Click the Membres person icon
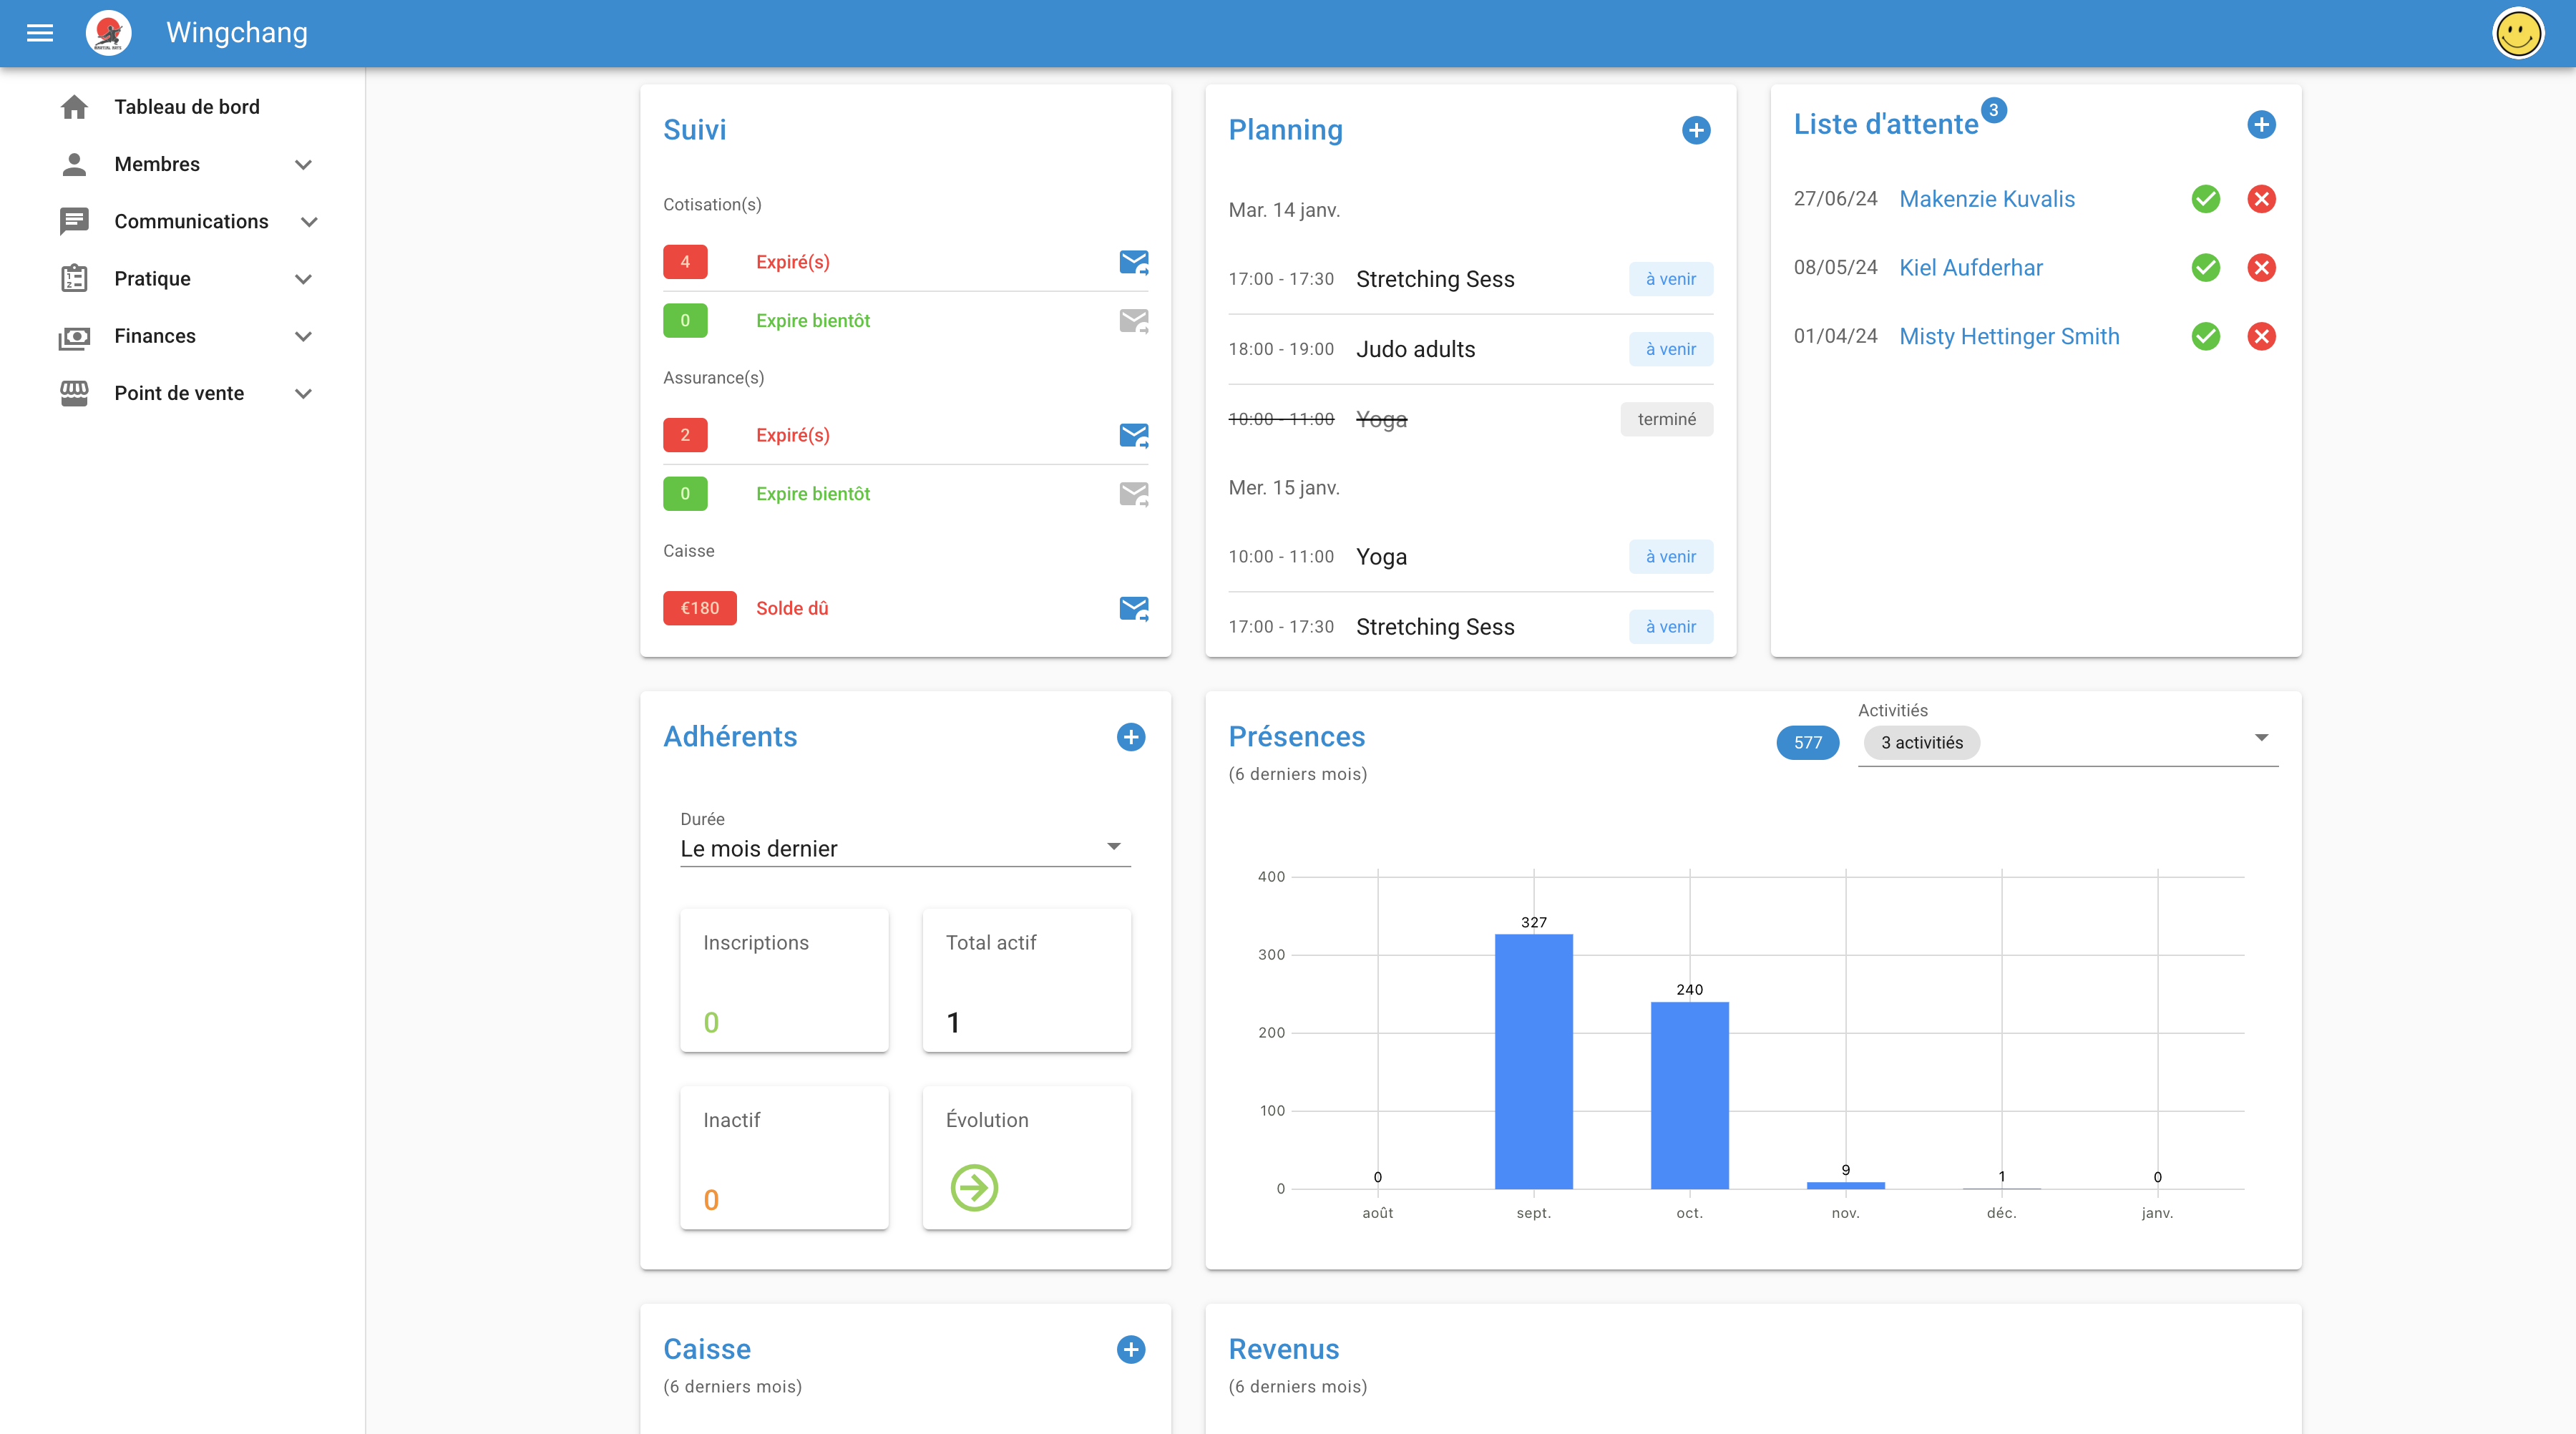 point(74,164)
